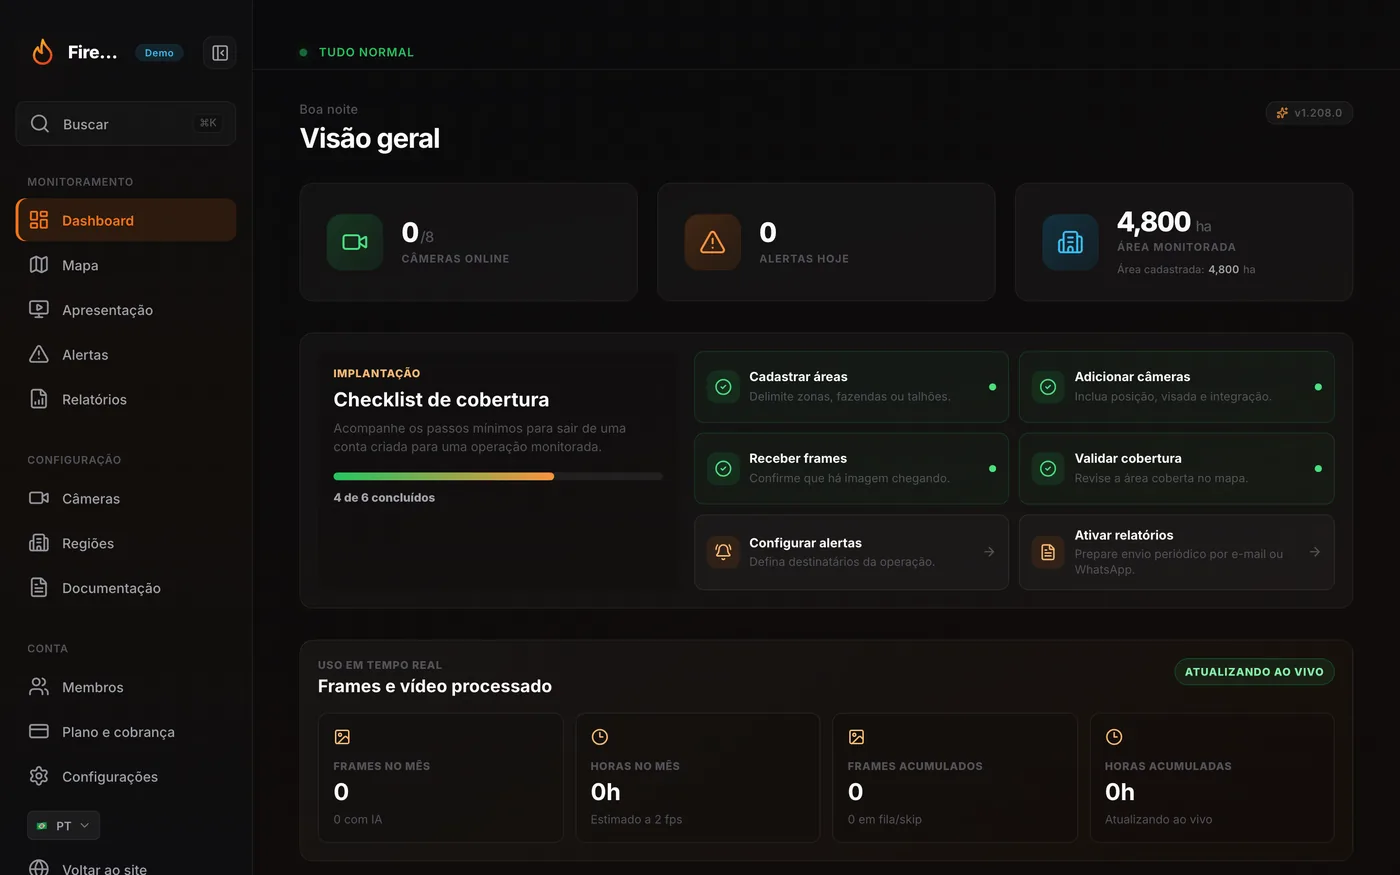Click the check circle on Adicionar câmeras
This screenshot has height=875, width=1400.
(1048, 387)
